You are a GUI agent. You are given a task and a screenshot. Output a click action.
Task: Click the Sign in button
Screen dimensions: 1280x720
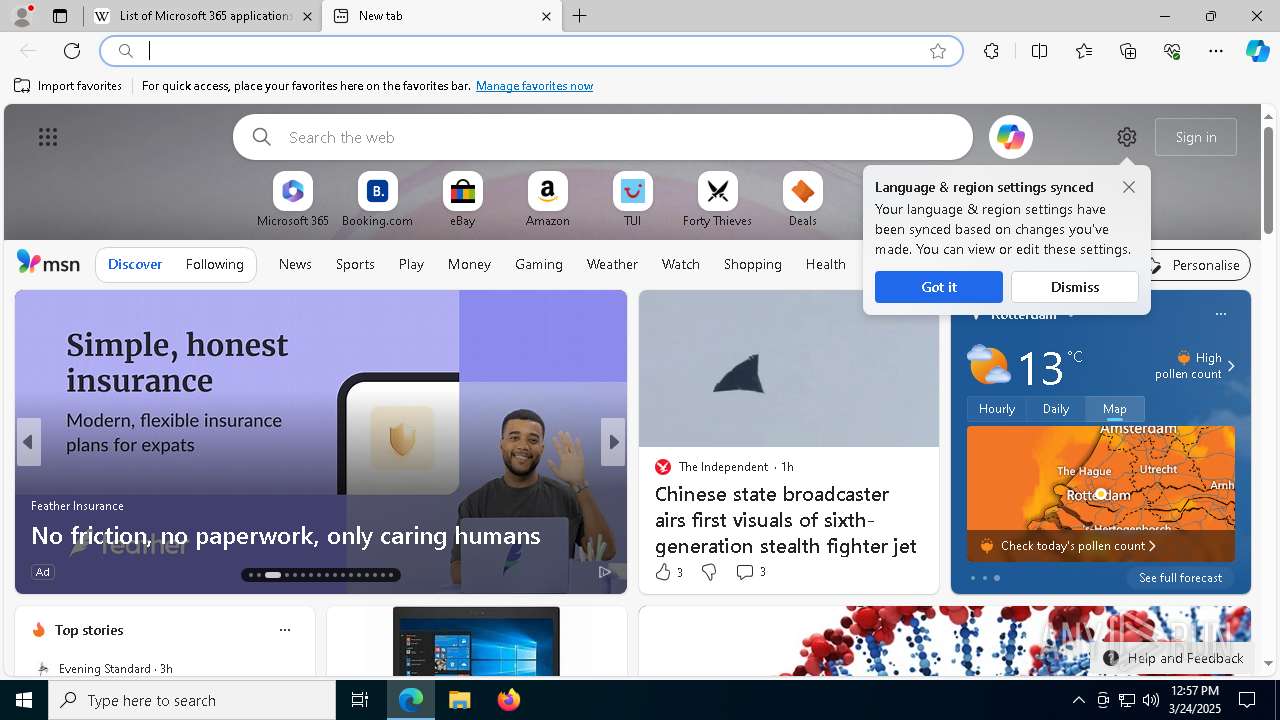[x=1196, y=137]
